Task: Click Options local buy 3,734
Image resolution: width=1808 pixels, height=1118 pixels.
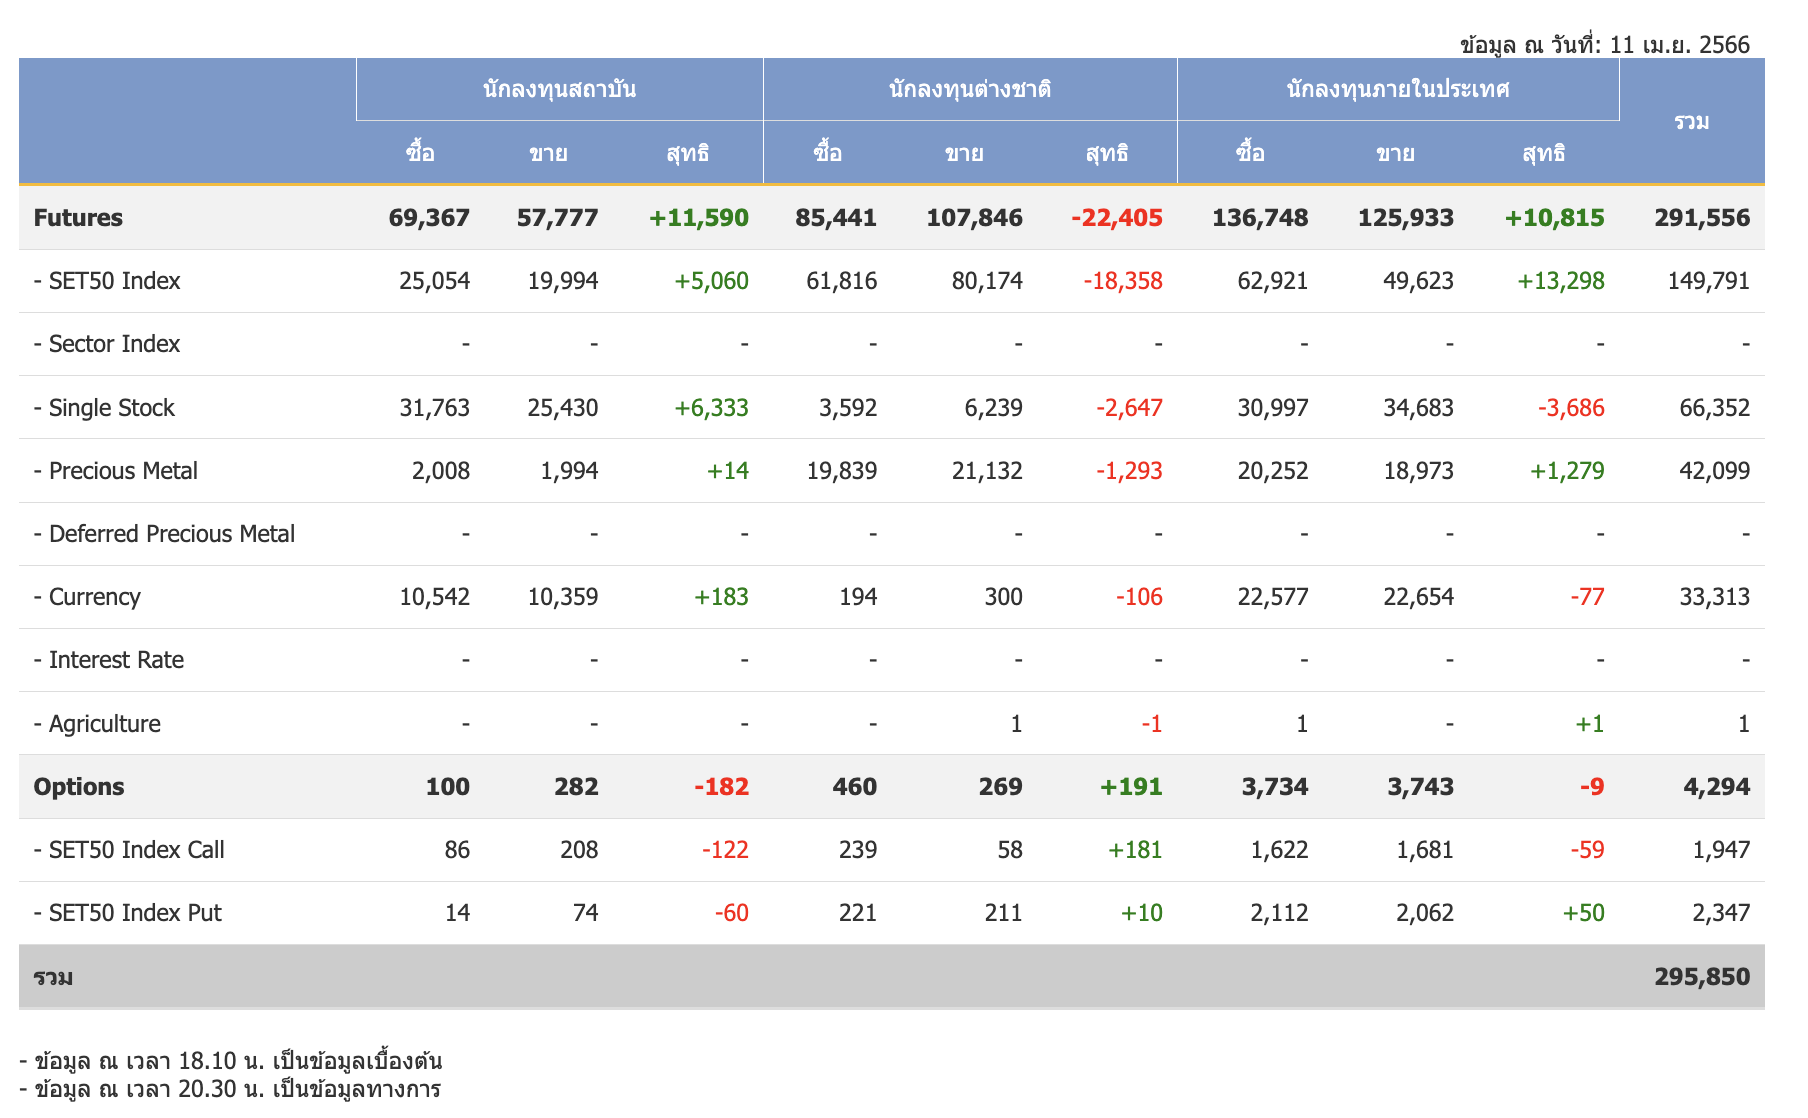Action: (1275, 787)
